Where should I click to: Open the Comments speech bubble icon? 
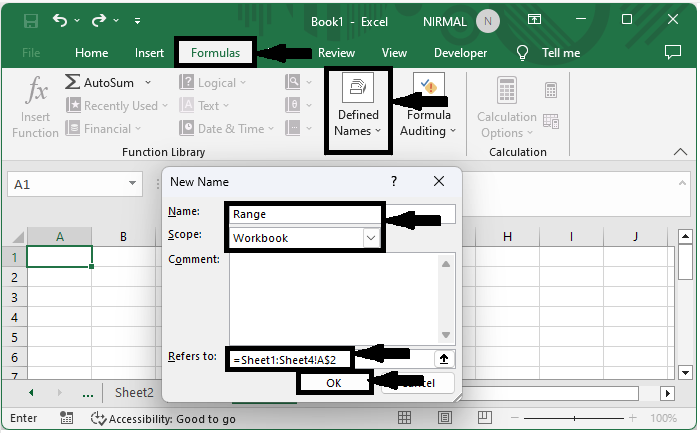[x=672, y=52]
